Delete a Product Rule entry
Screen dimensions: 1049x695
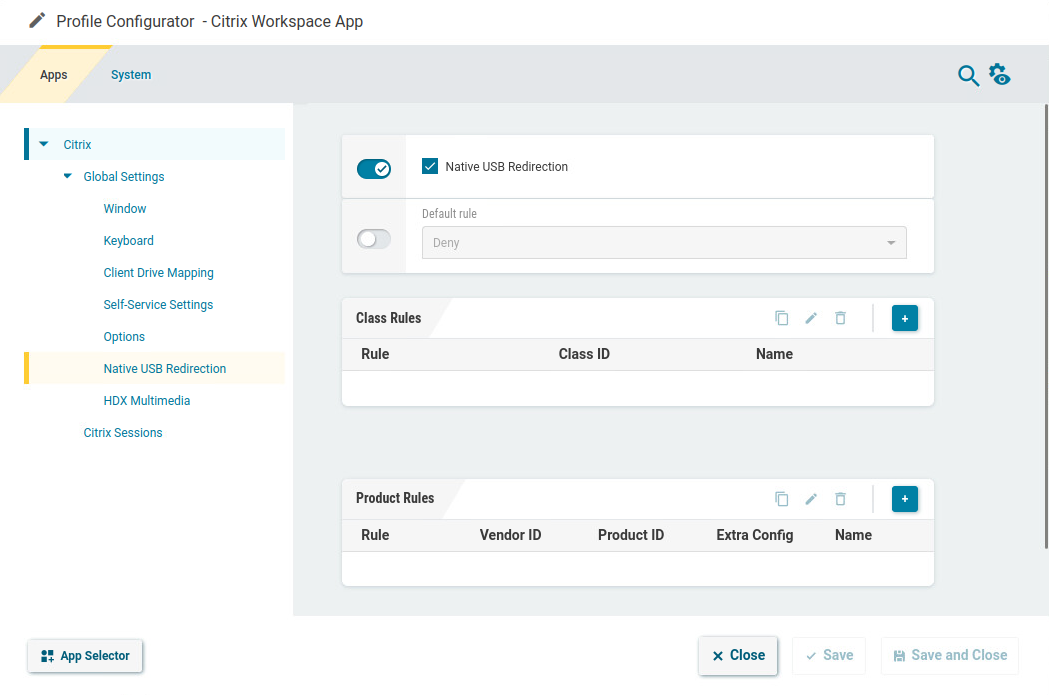(840, 499)
